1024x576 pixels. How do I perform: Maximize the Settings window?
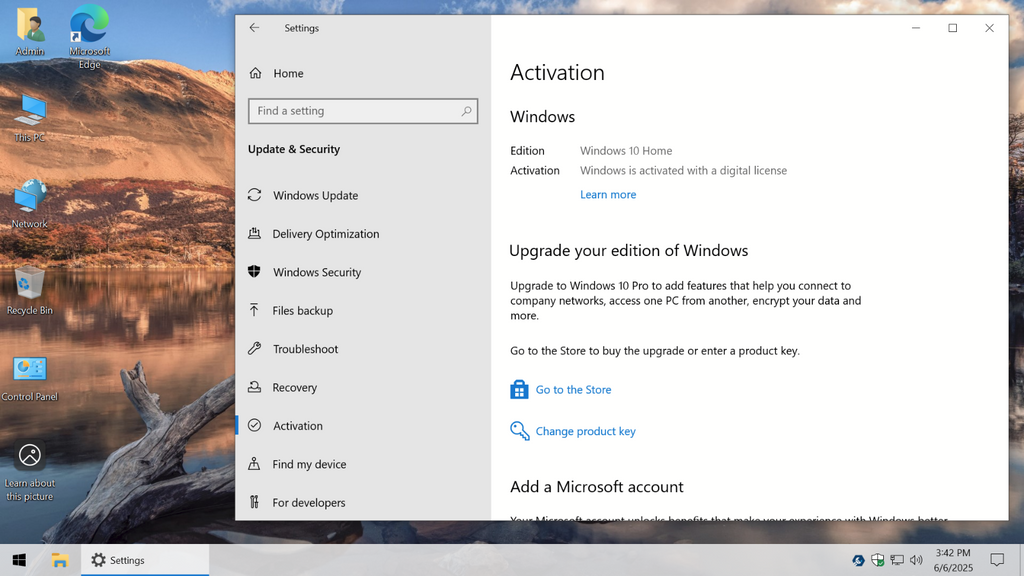click(953, 28)
